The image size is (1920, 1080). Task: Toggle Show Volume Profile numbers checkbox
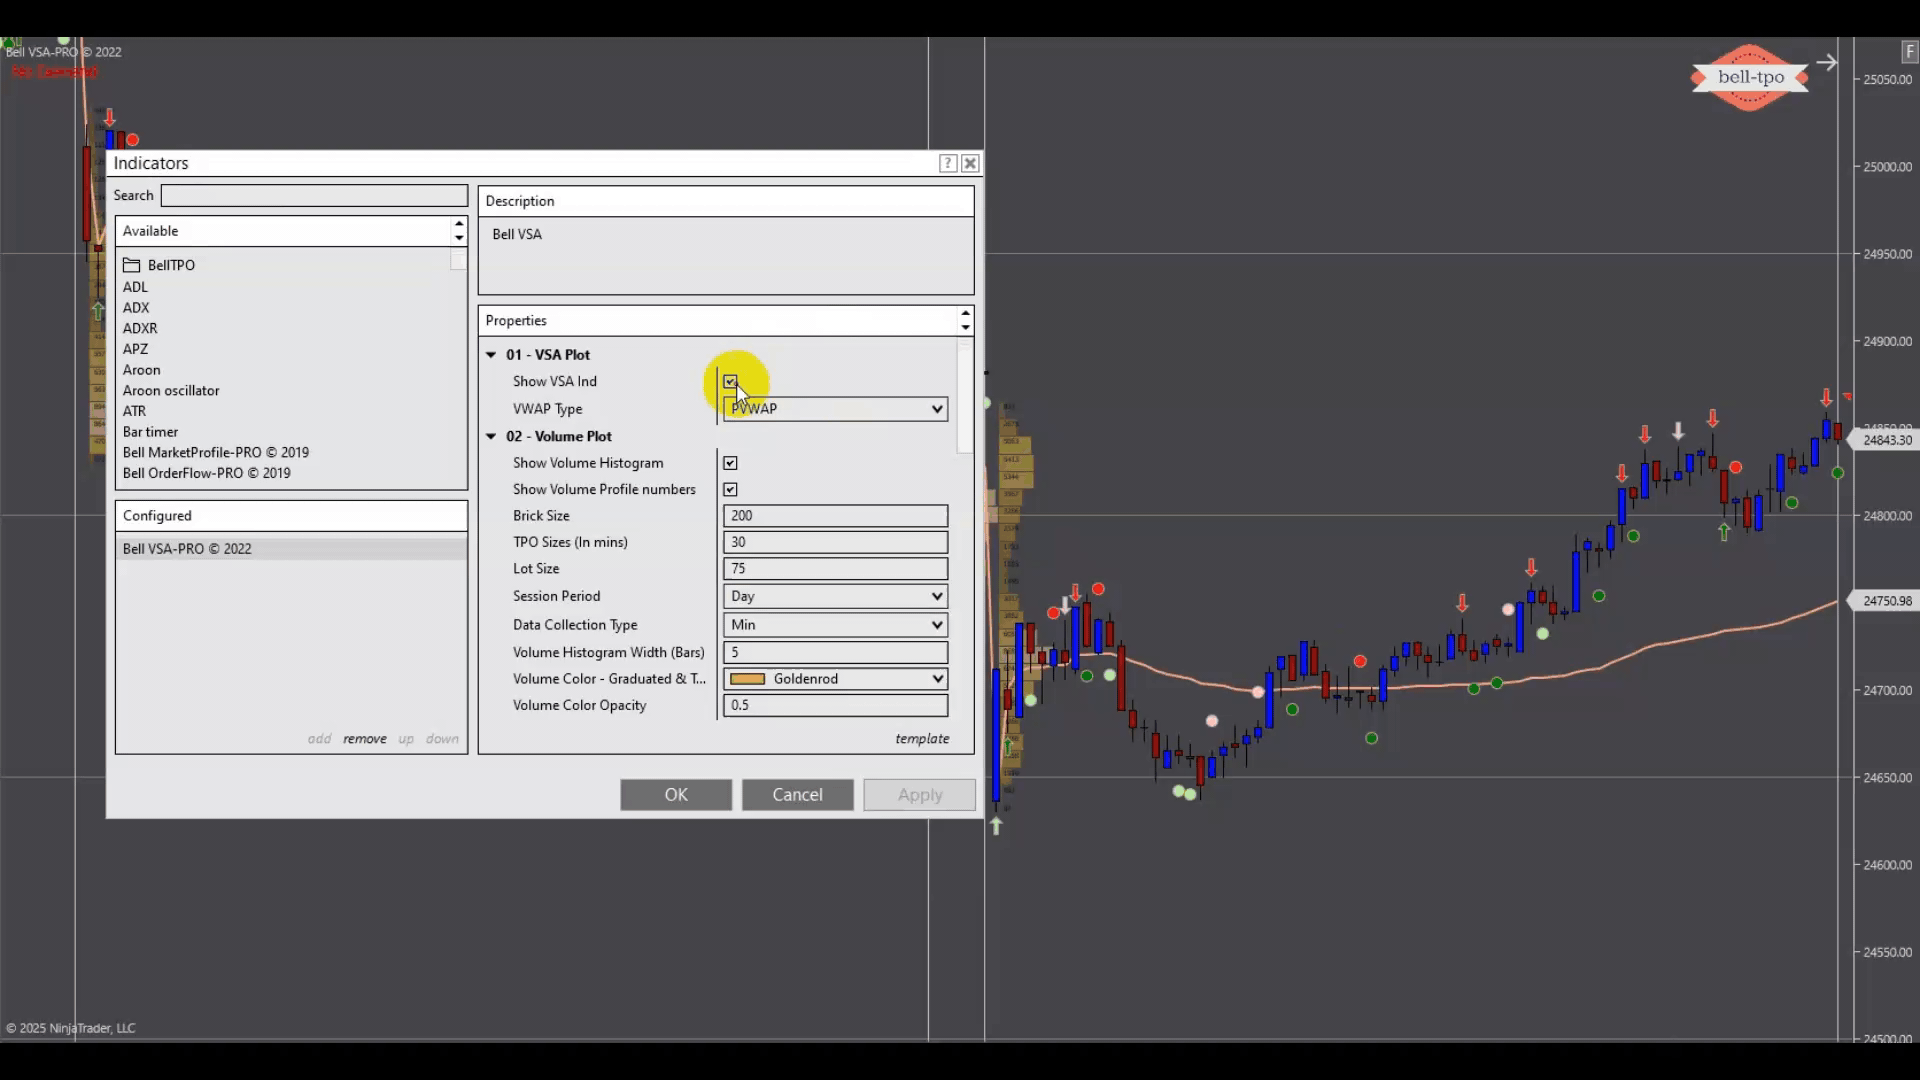[730, 489]
